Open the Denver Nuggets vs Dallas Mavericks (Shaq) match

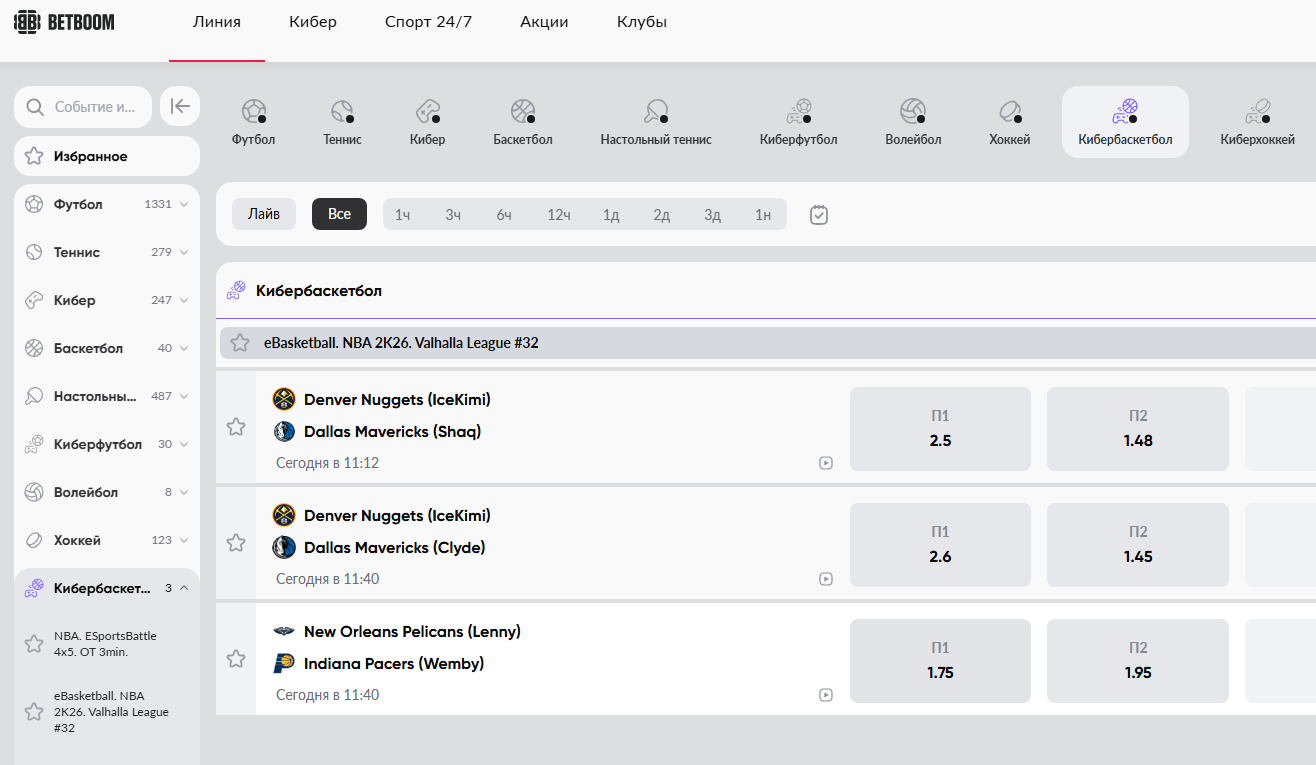[x=381, y=416]
